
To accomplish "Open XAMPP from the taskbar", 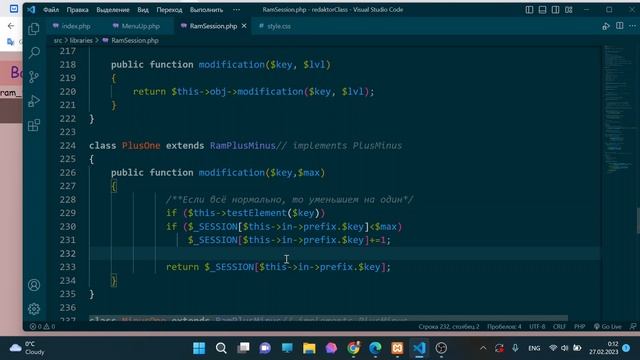I will click(x=397, y=348).
